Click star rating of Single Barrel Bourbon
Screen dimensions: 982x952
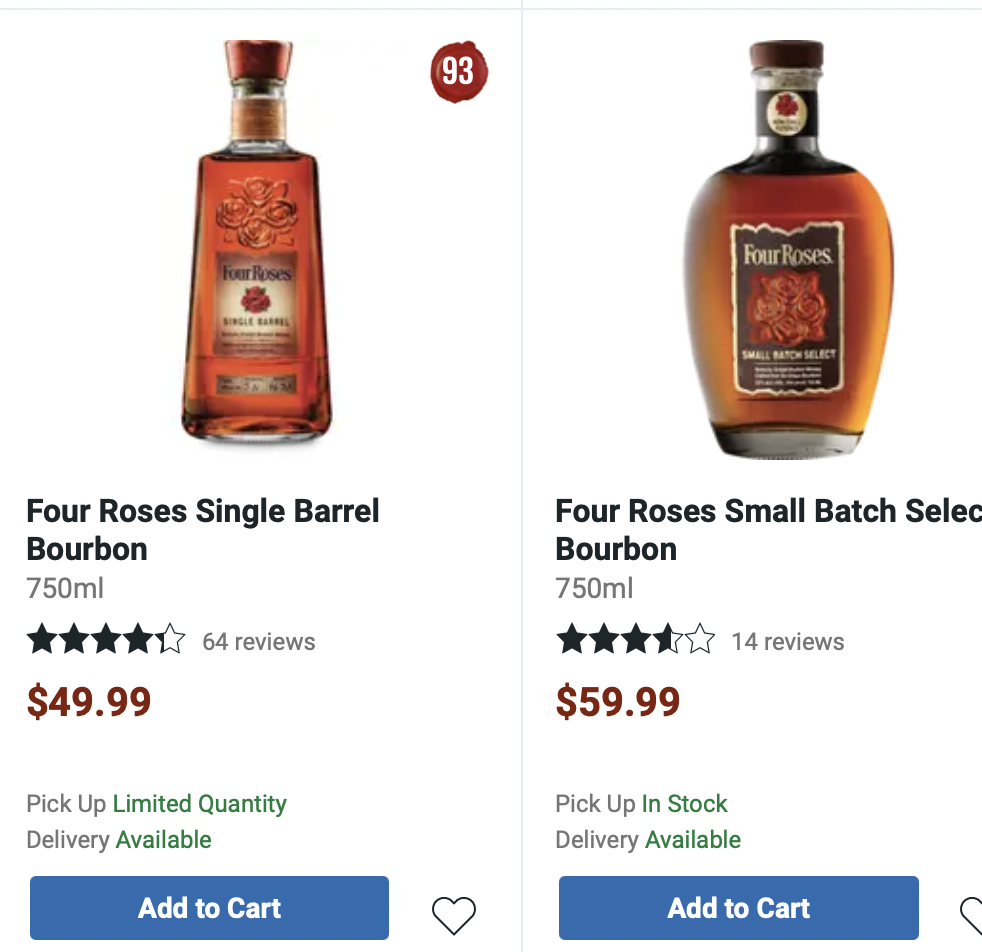click(x=106, y=639)
